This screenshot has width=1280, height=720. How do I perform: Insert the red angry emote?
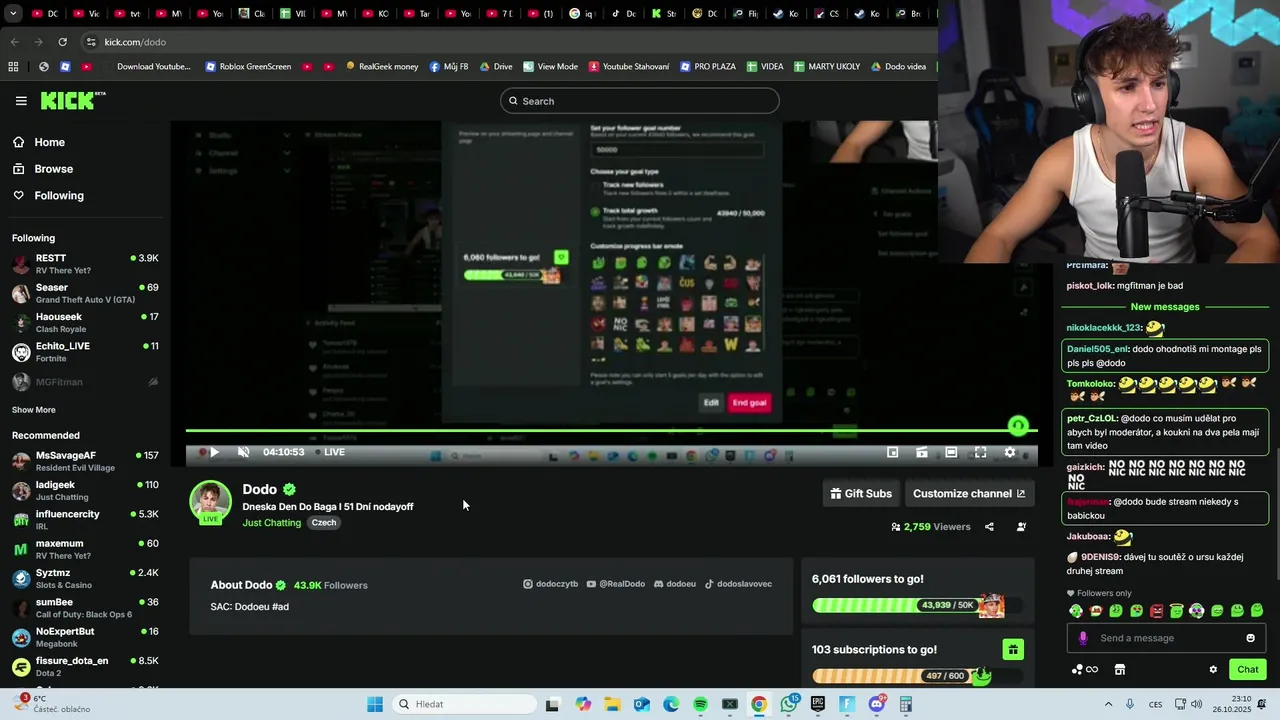(1156, 611)
